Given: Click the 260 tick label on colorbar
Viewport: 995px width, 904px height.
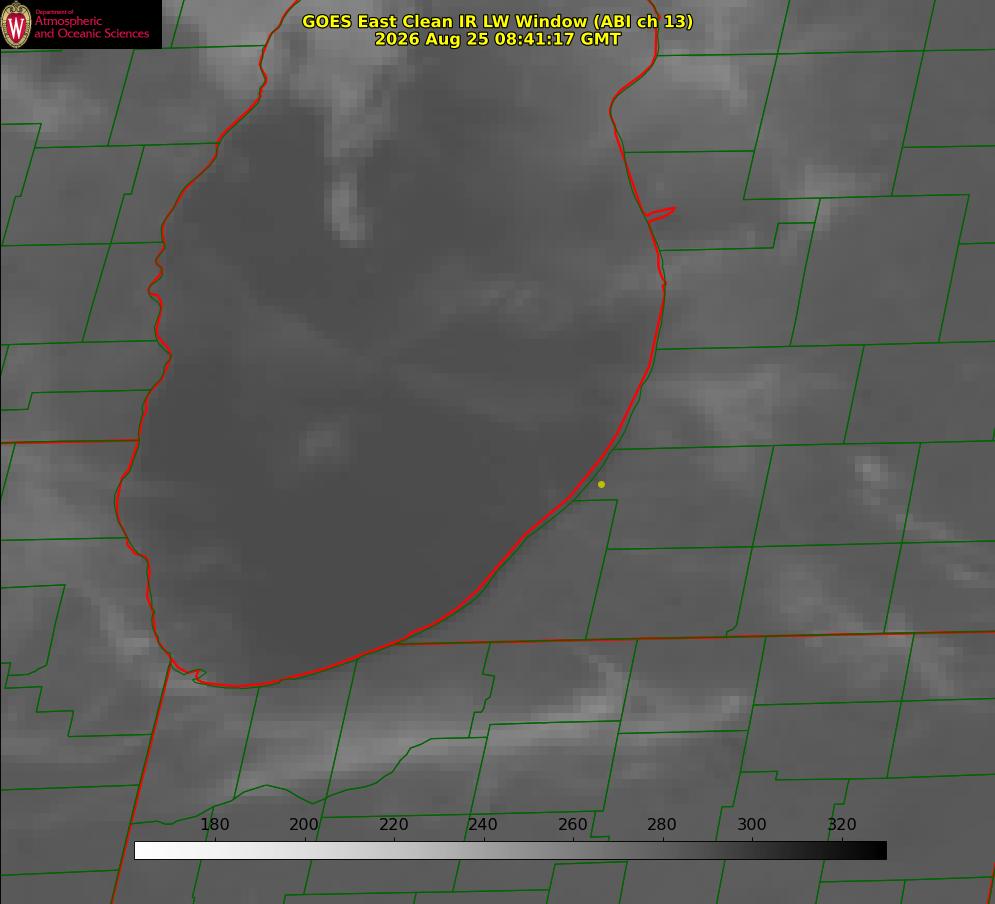Looking at the screenshot, I should (x=572, y=824).
